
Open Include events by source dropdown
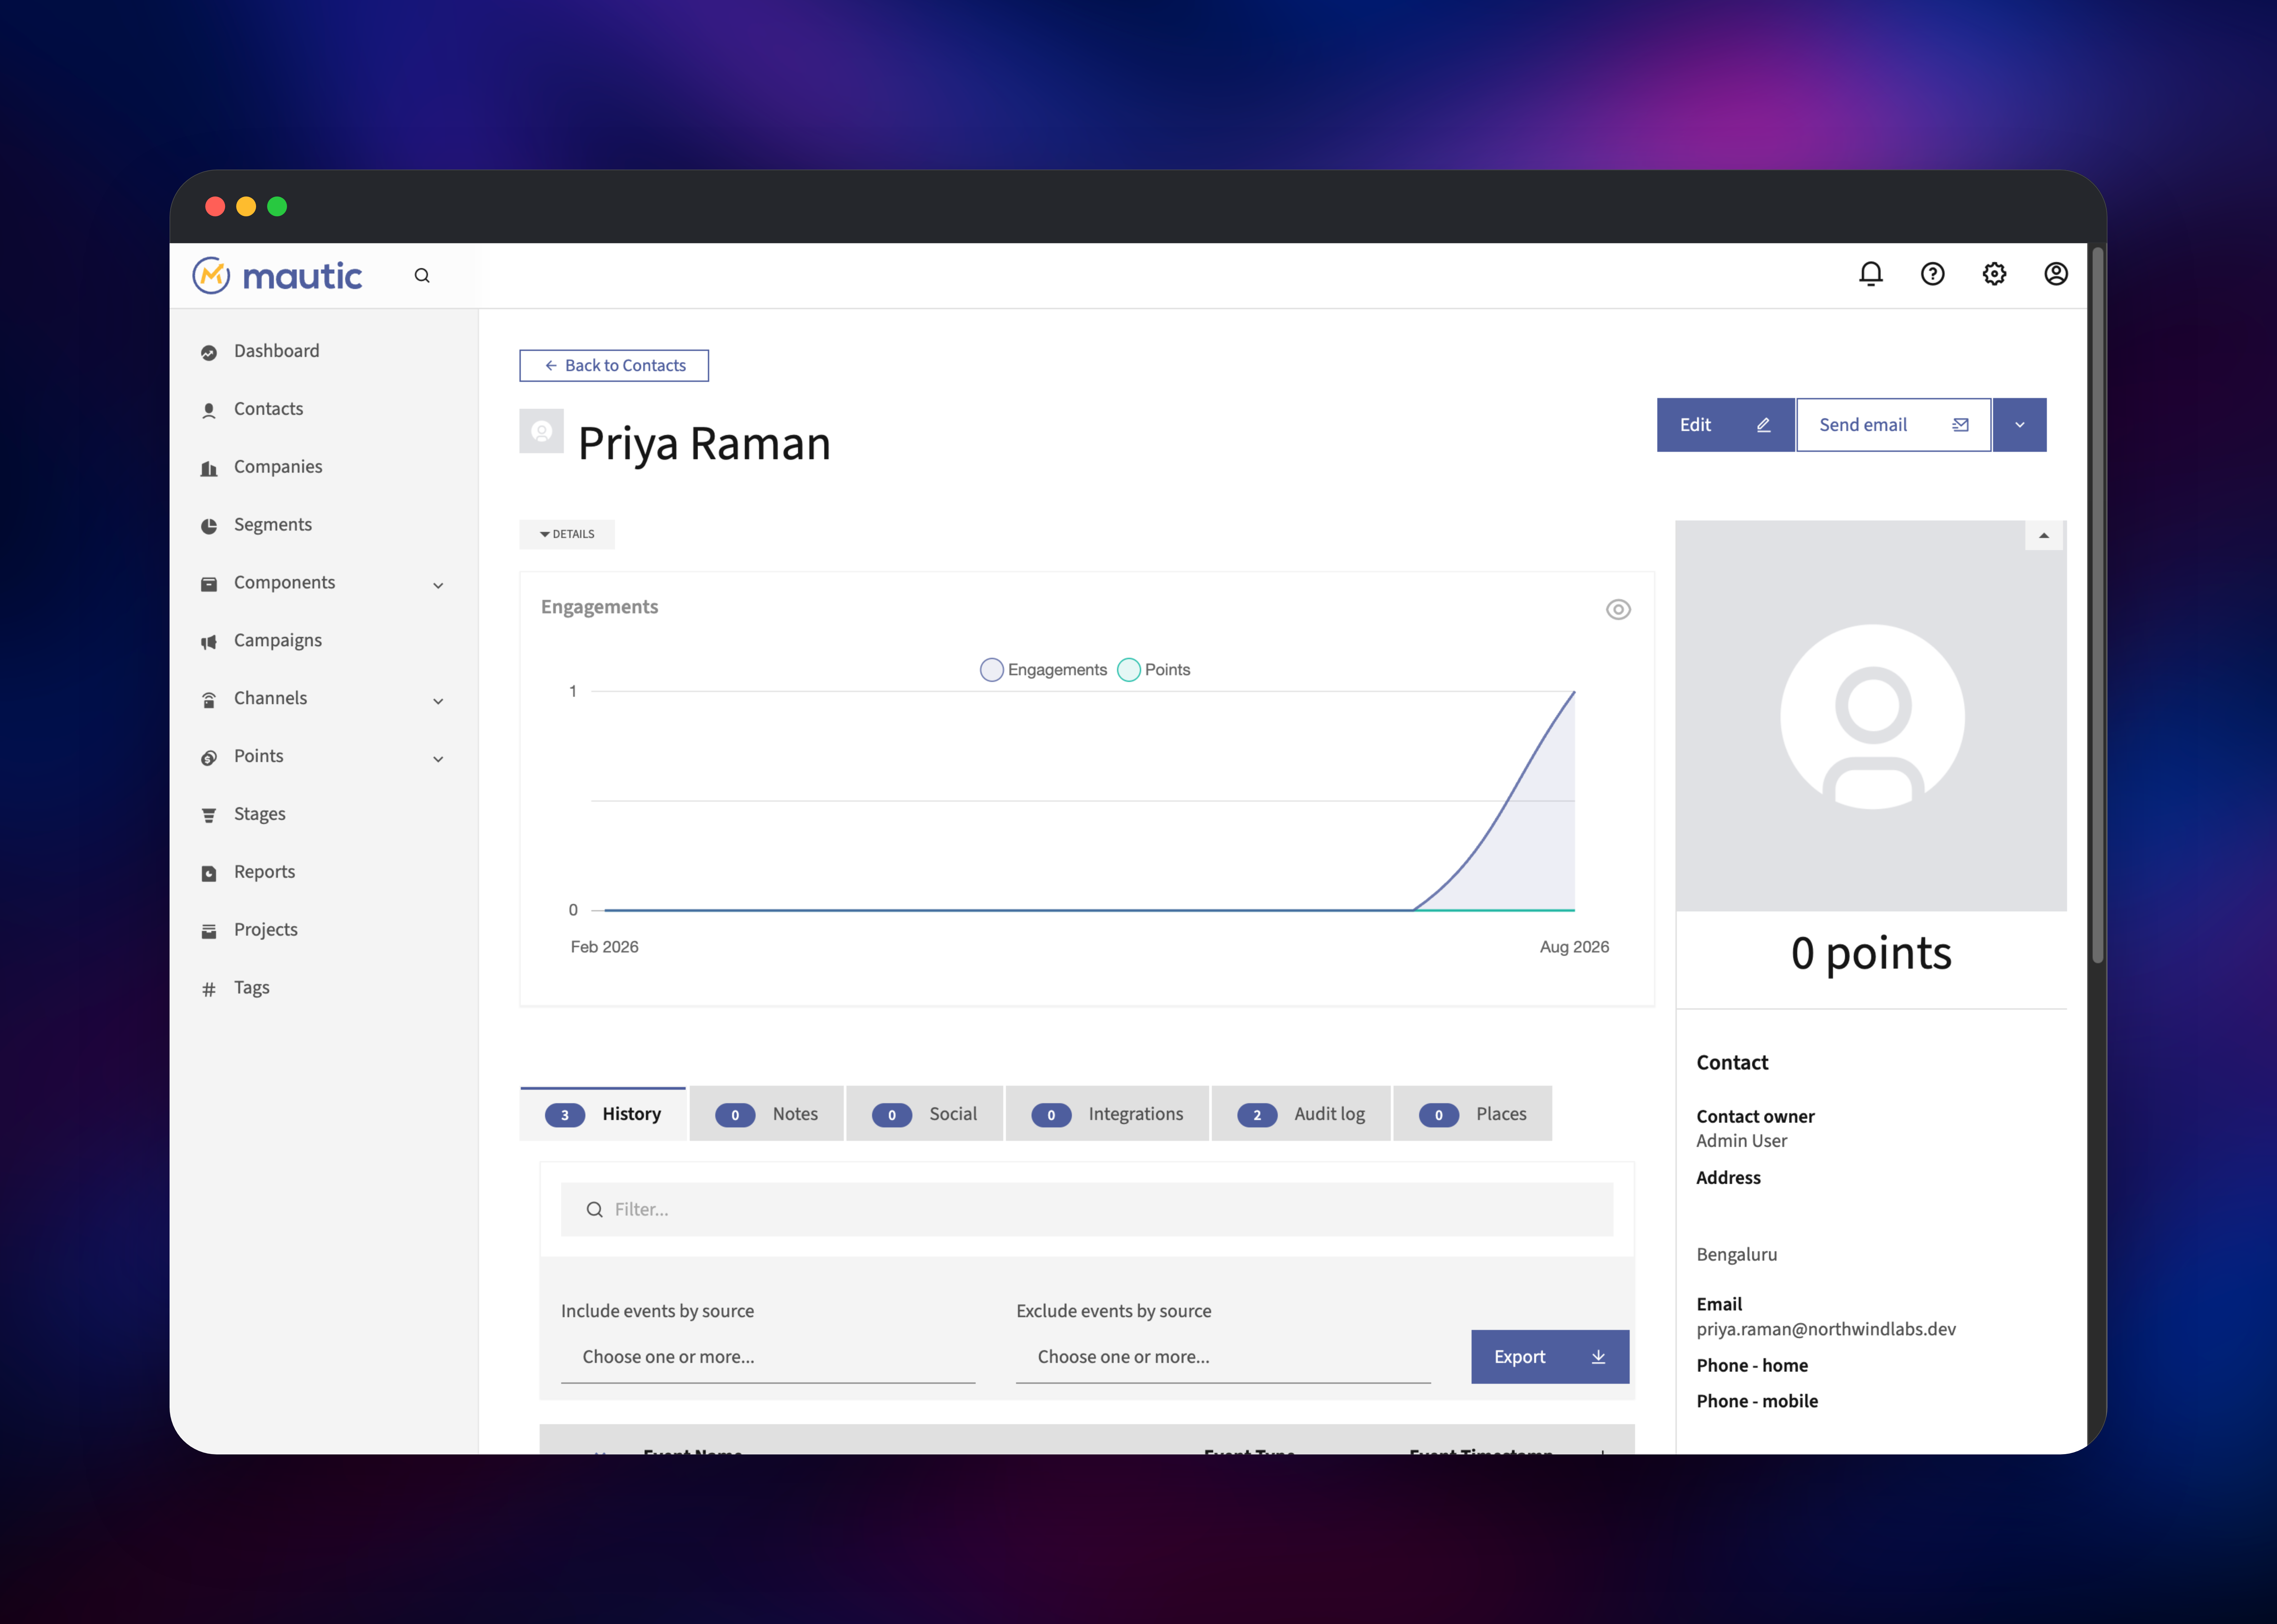click(768, 1357)
